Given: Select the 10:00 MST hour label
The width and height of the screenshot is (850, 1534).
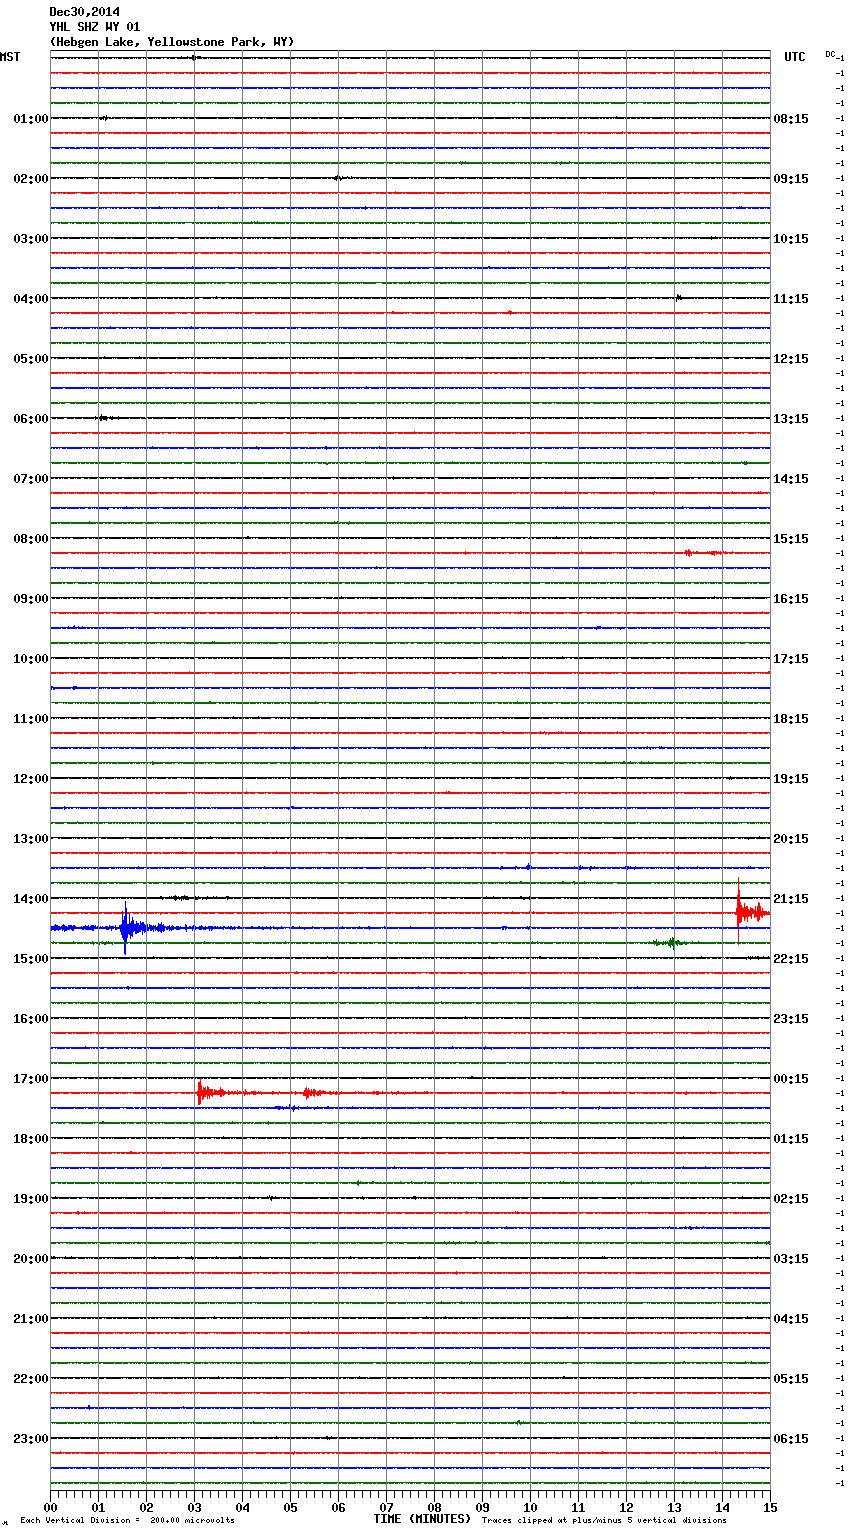Looking at the screenshot, I should (x=31, y=659).
